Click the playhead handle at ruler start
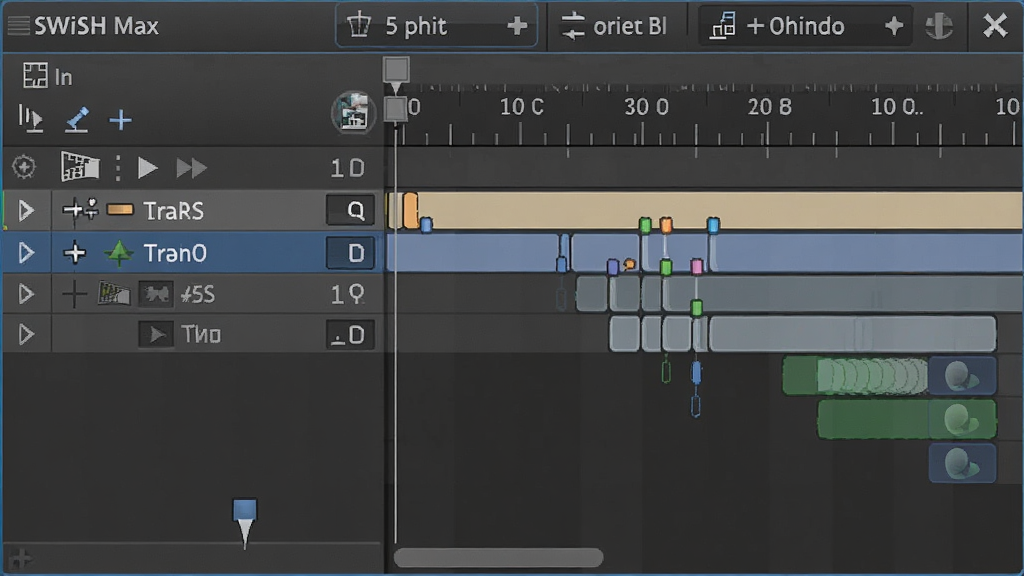 coord(394,109)
